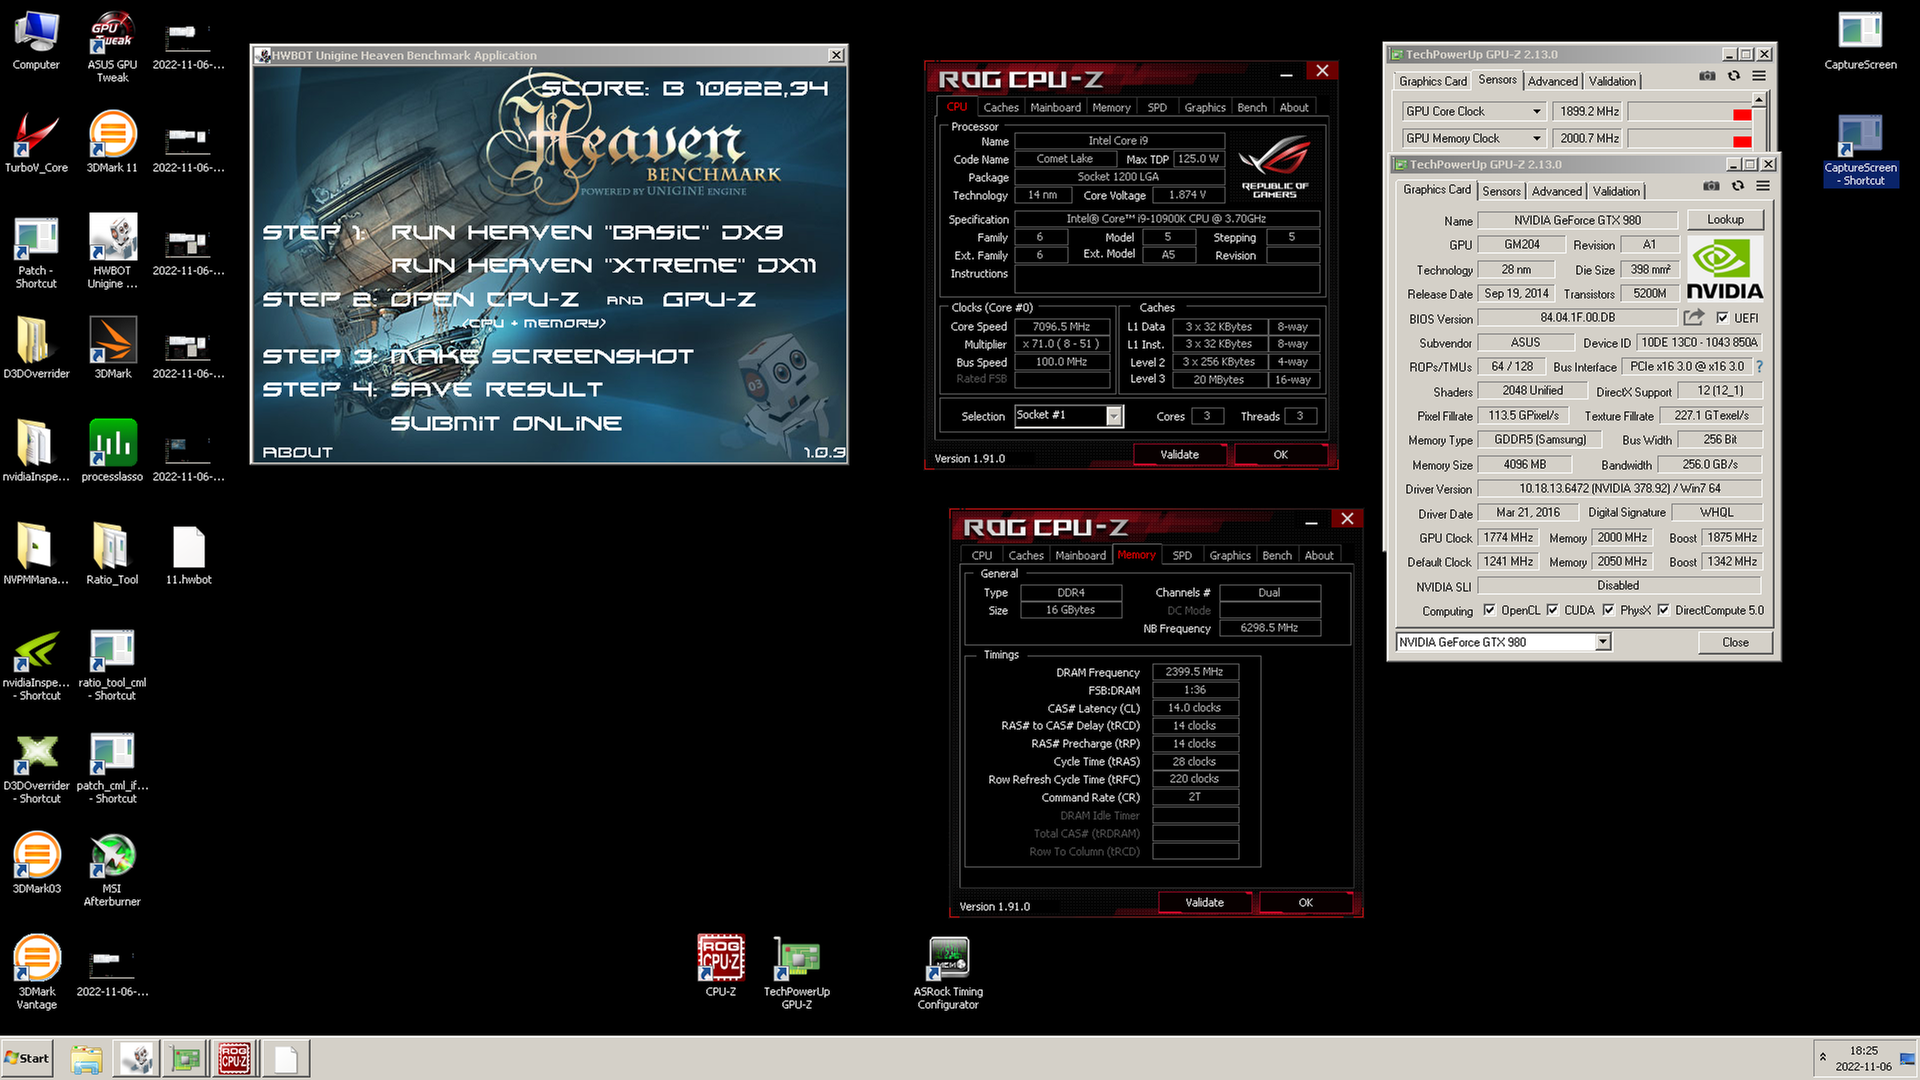The image size is (1920, 1080).
Task: Click Bus Interface question mark icon
Action: [1759, 367]
